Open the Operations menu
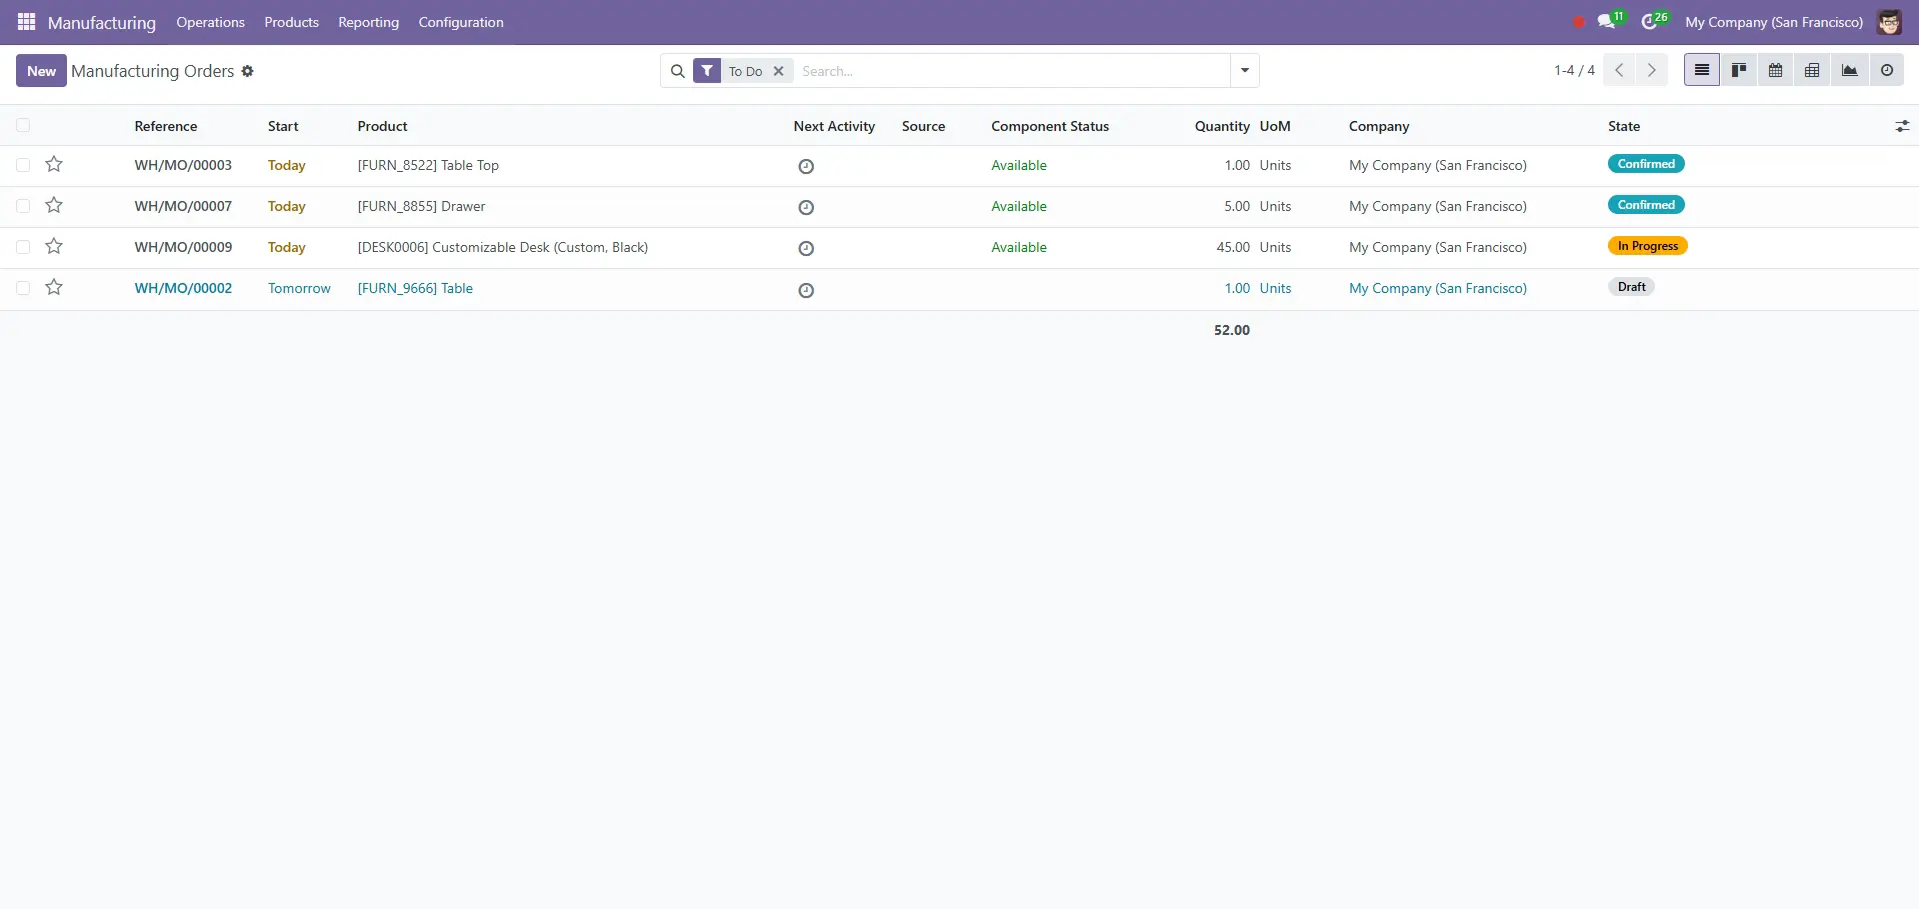Viewport: 1919px width, 909px height. 210,22
